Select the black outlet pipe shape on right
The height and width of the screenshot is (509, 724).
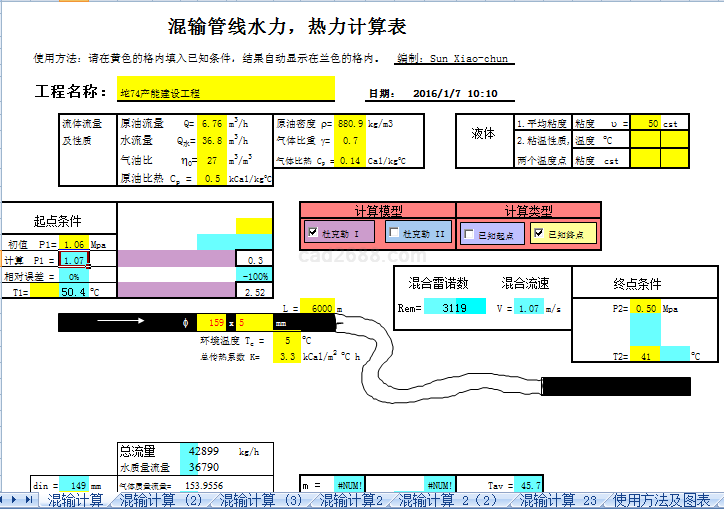point(615,385)
